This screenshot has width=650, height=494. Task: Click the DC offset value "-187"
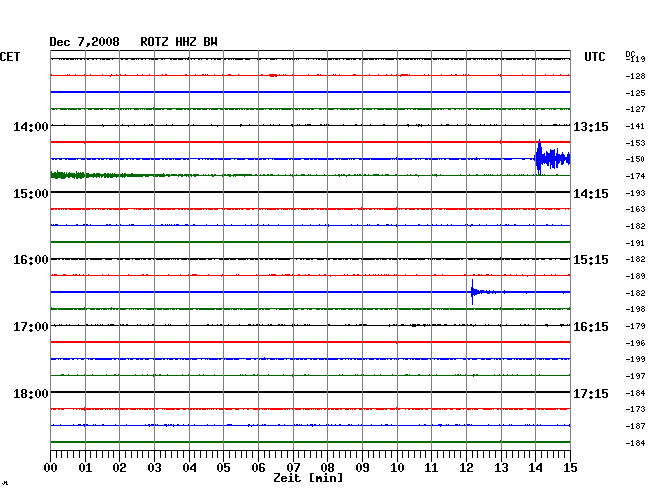tap(635, 426)
